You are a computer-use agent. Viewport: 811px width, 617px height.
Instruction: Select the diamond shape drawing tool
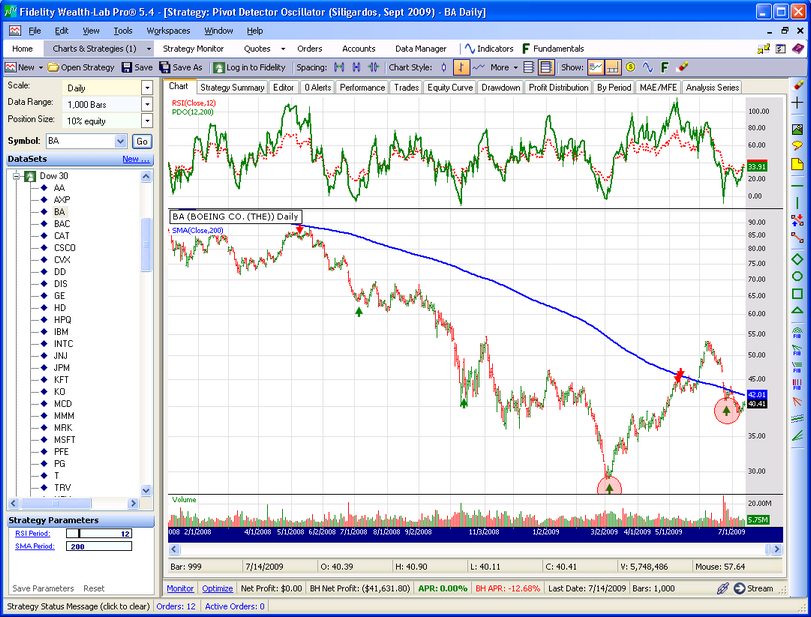pyautogui.click(x=797, y=260)
